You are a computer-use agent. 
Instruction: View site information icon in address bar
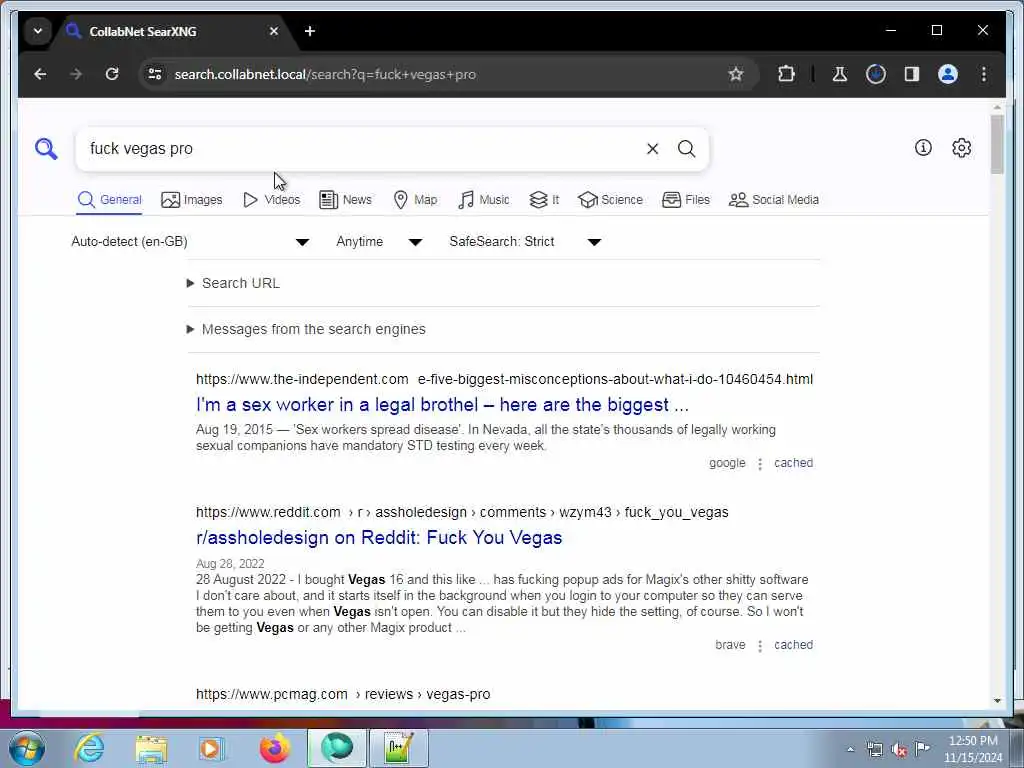[155, 74]
